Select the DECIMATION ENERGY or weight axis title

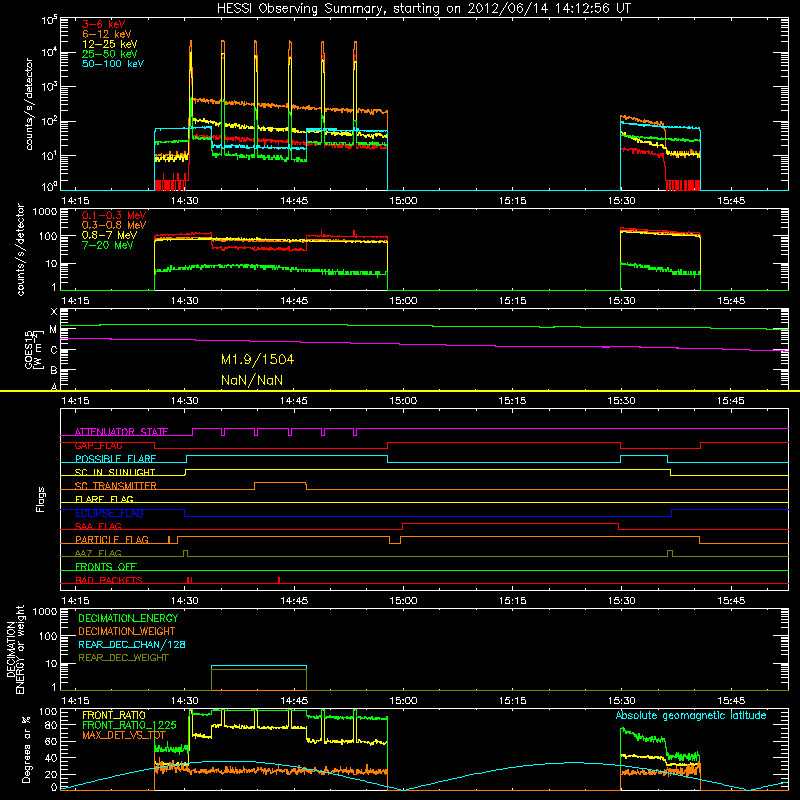point(15,649)
